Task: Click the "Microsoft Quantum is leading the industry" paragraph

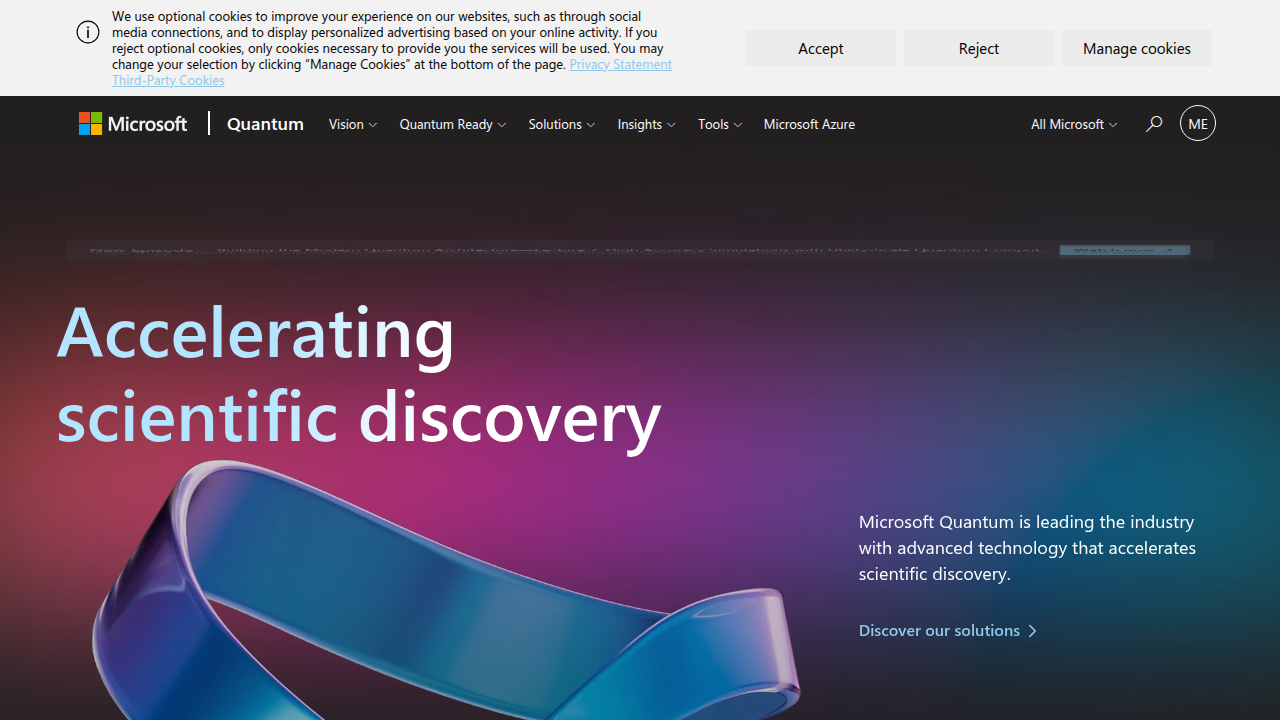Action: (x=1027, y=548)
